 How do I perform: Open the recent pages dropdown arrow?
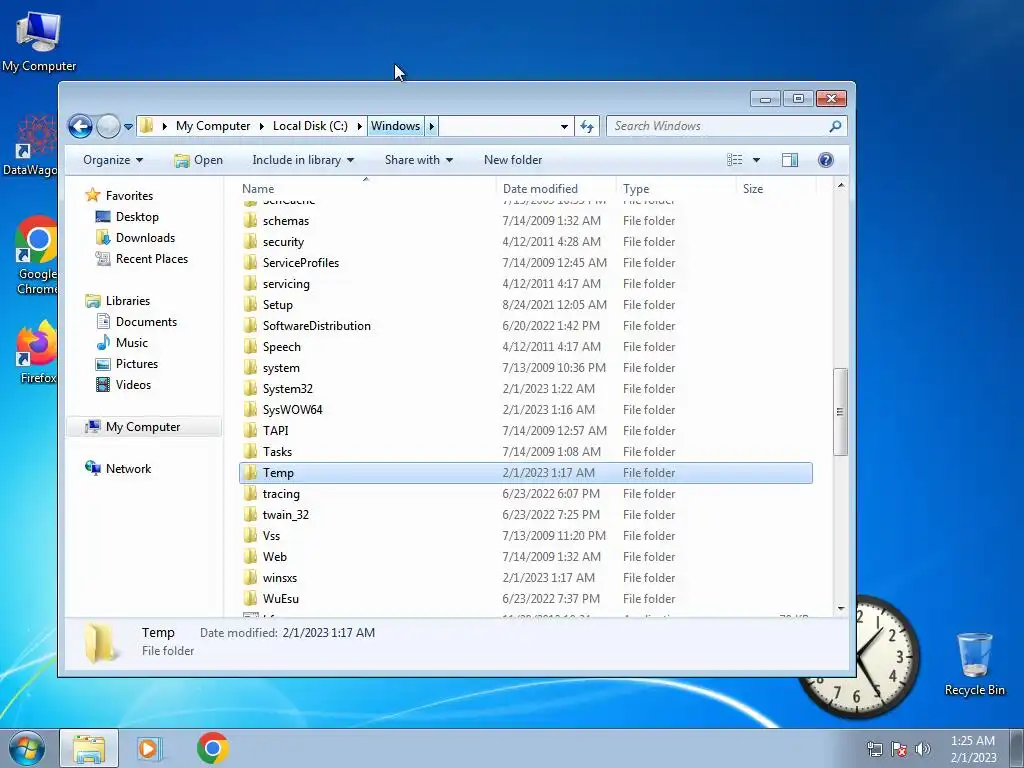(129, 127)
